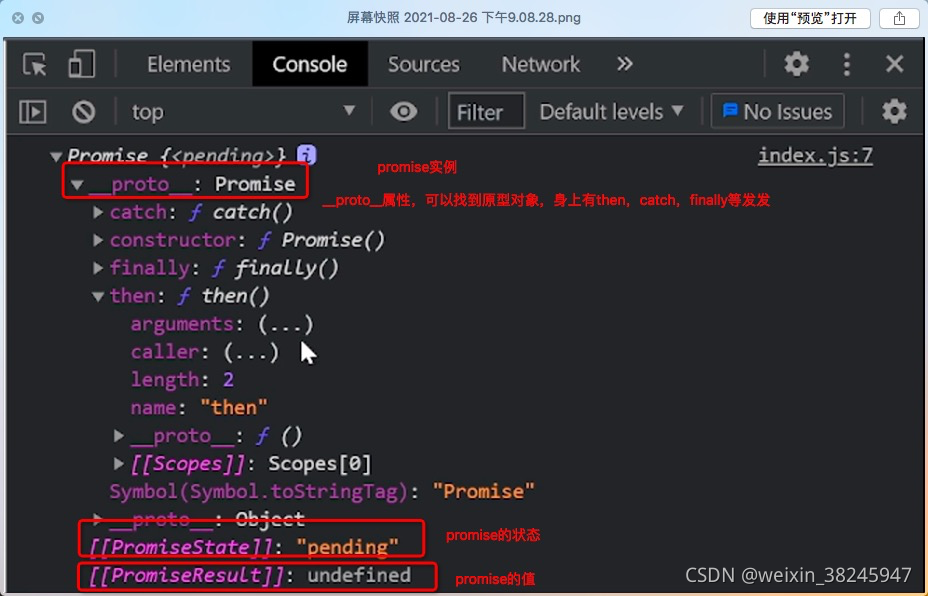928x596 pixels.
Task: Collapse the then: f then() entry
Action: 98,296
